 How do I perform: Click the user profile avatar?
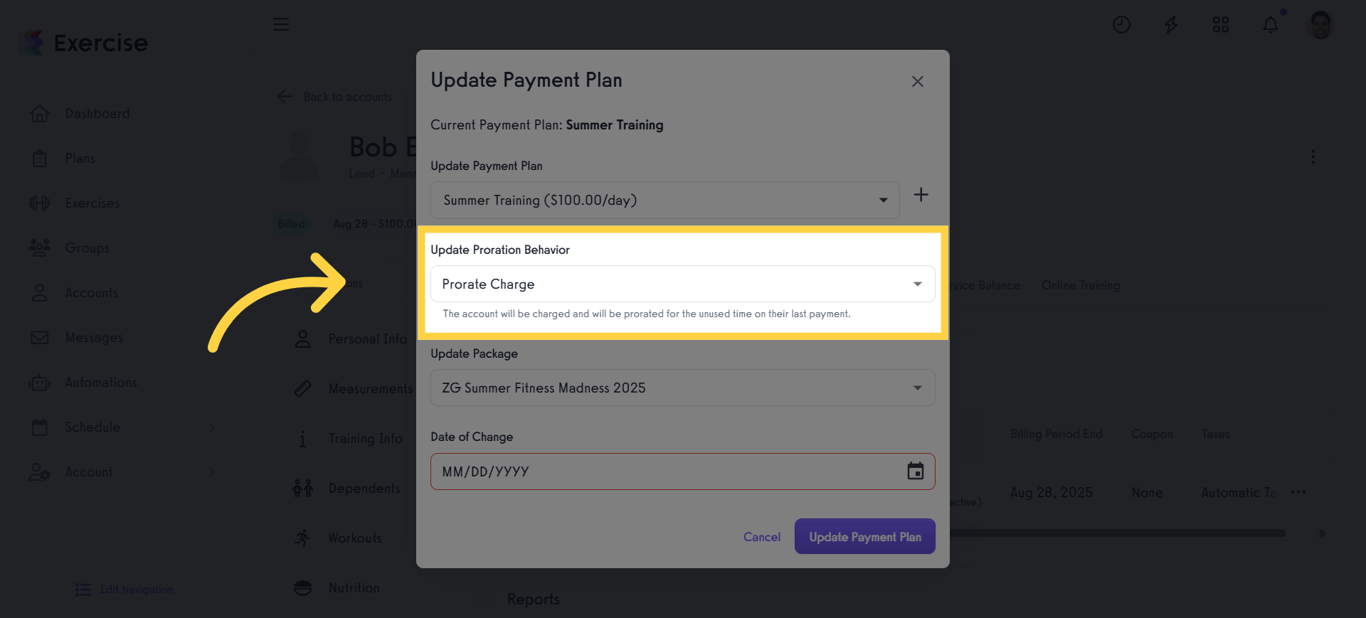(1320, 25)
